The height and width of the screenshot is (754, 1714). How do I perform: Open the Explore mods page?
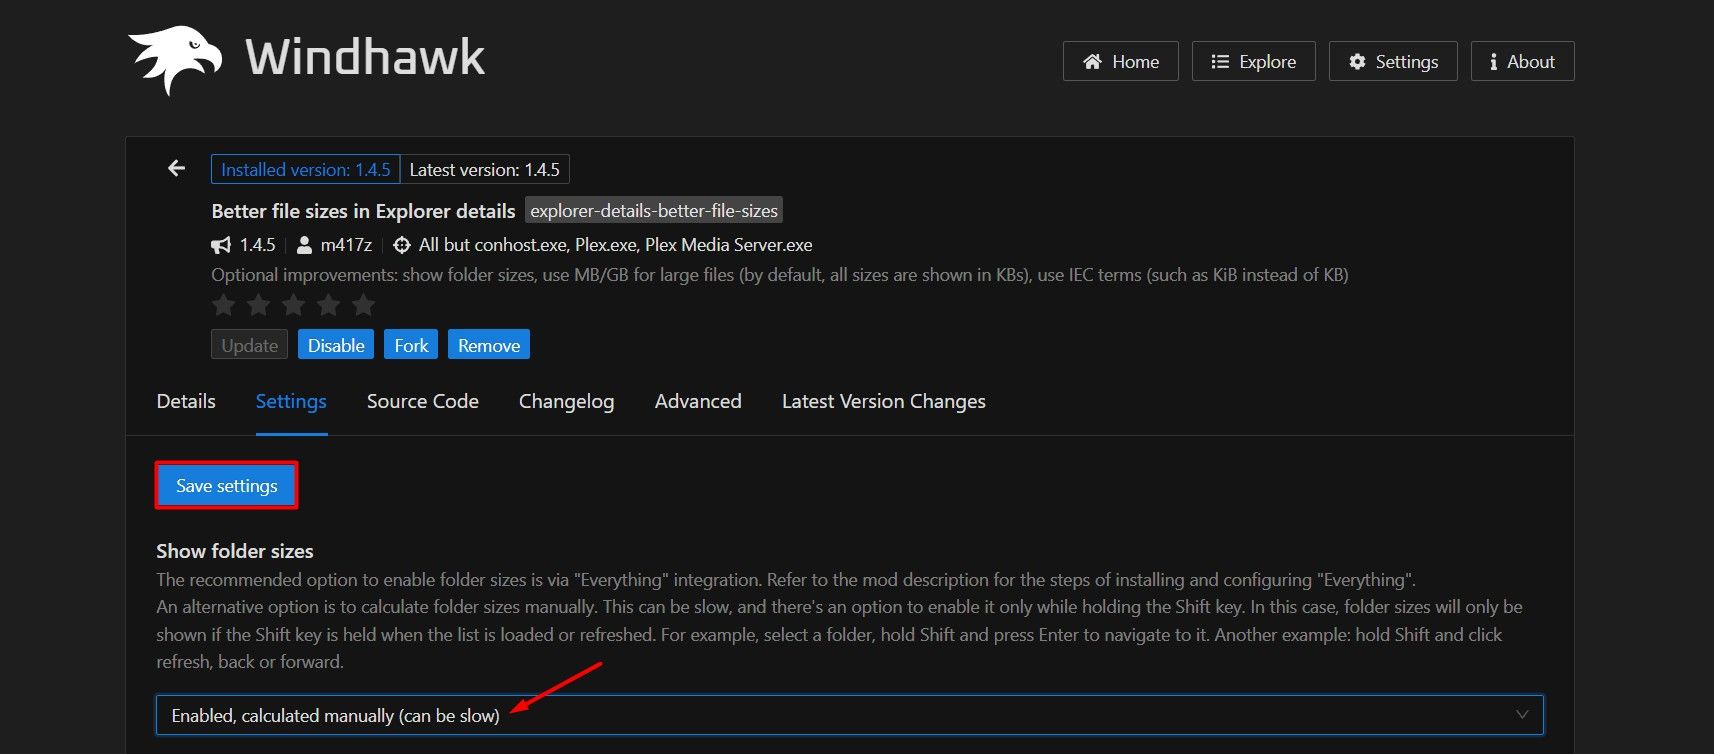(1254, 61)
